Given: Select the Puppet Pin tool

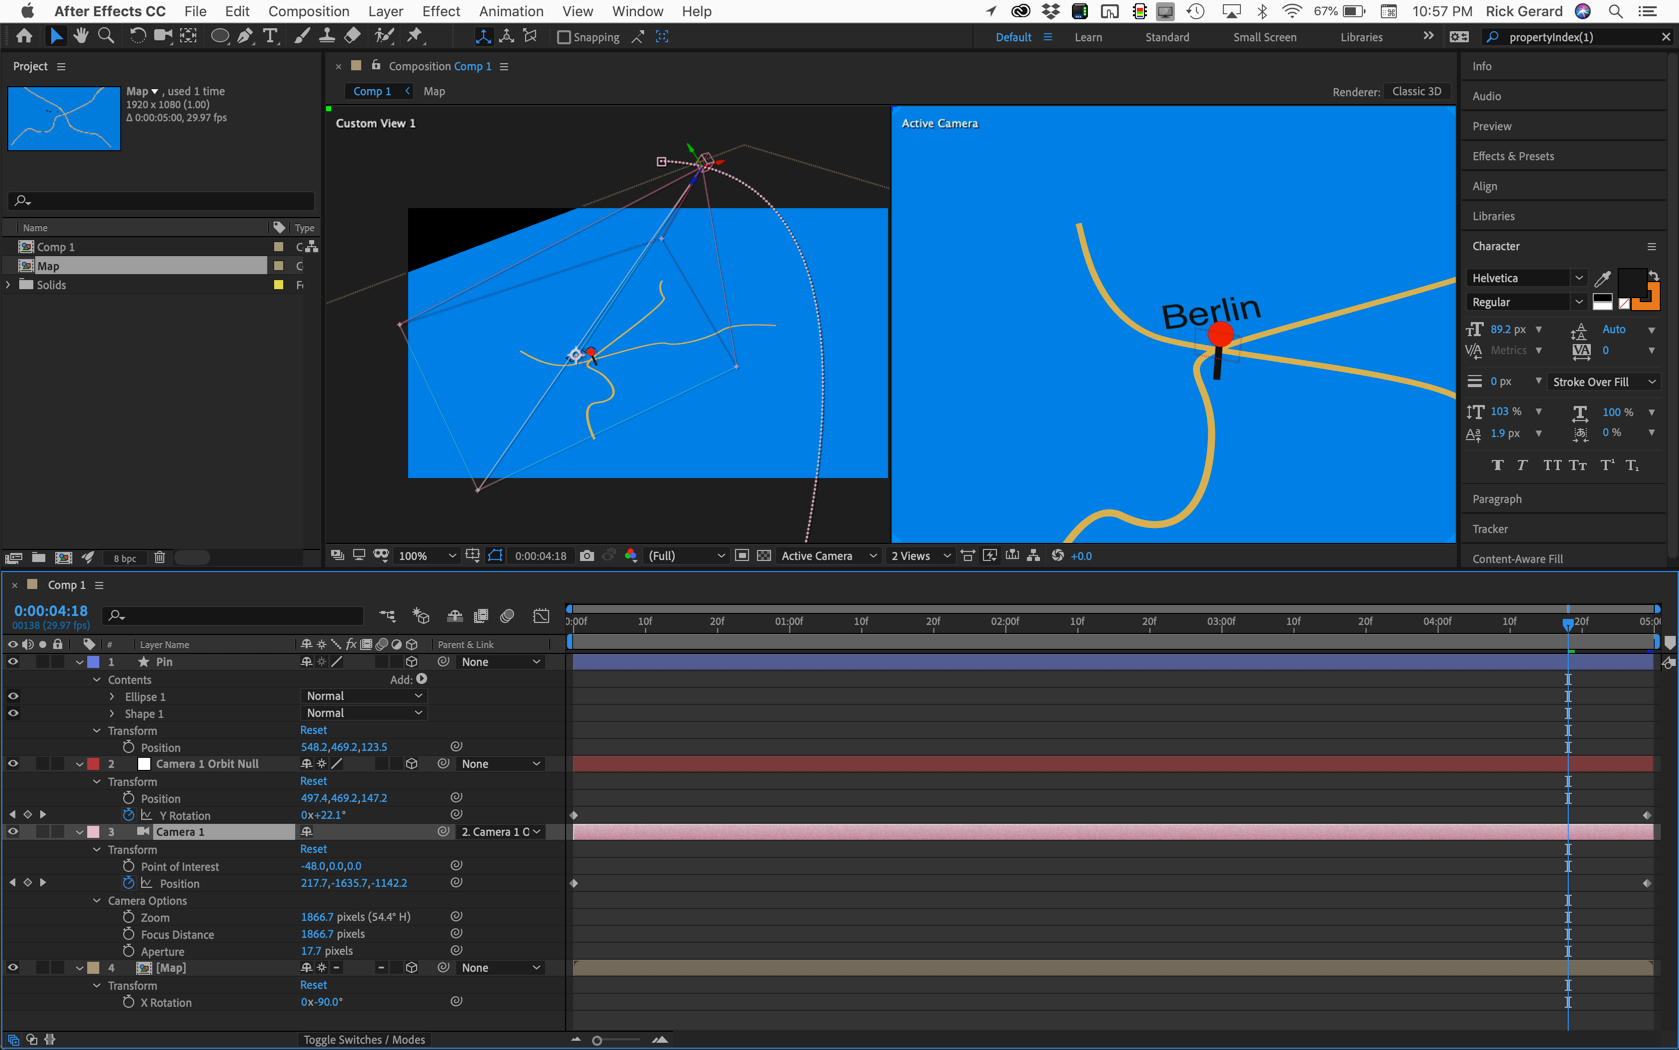Looking at the screenshot, I should (x=415, y=37).
